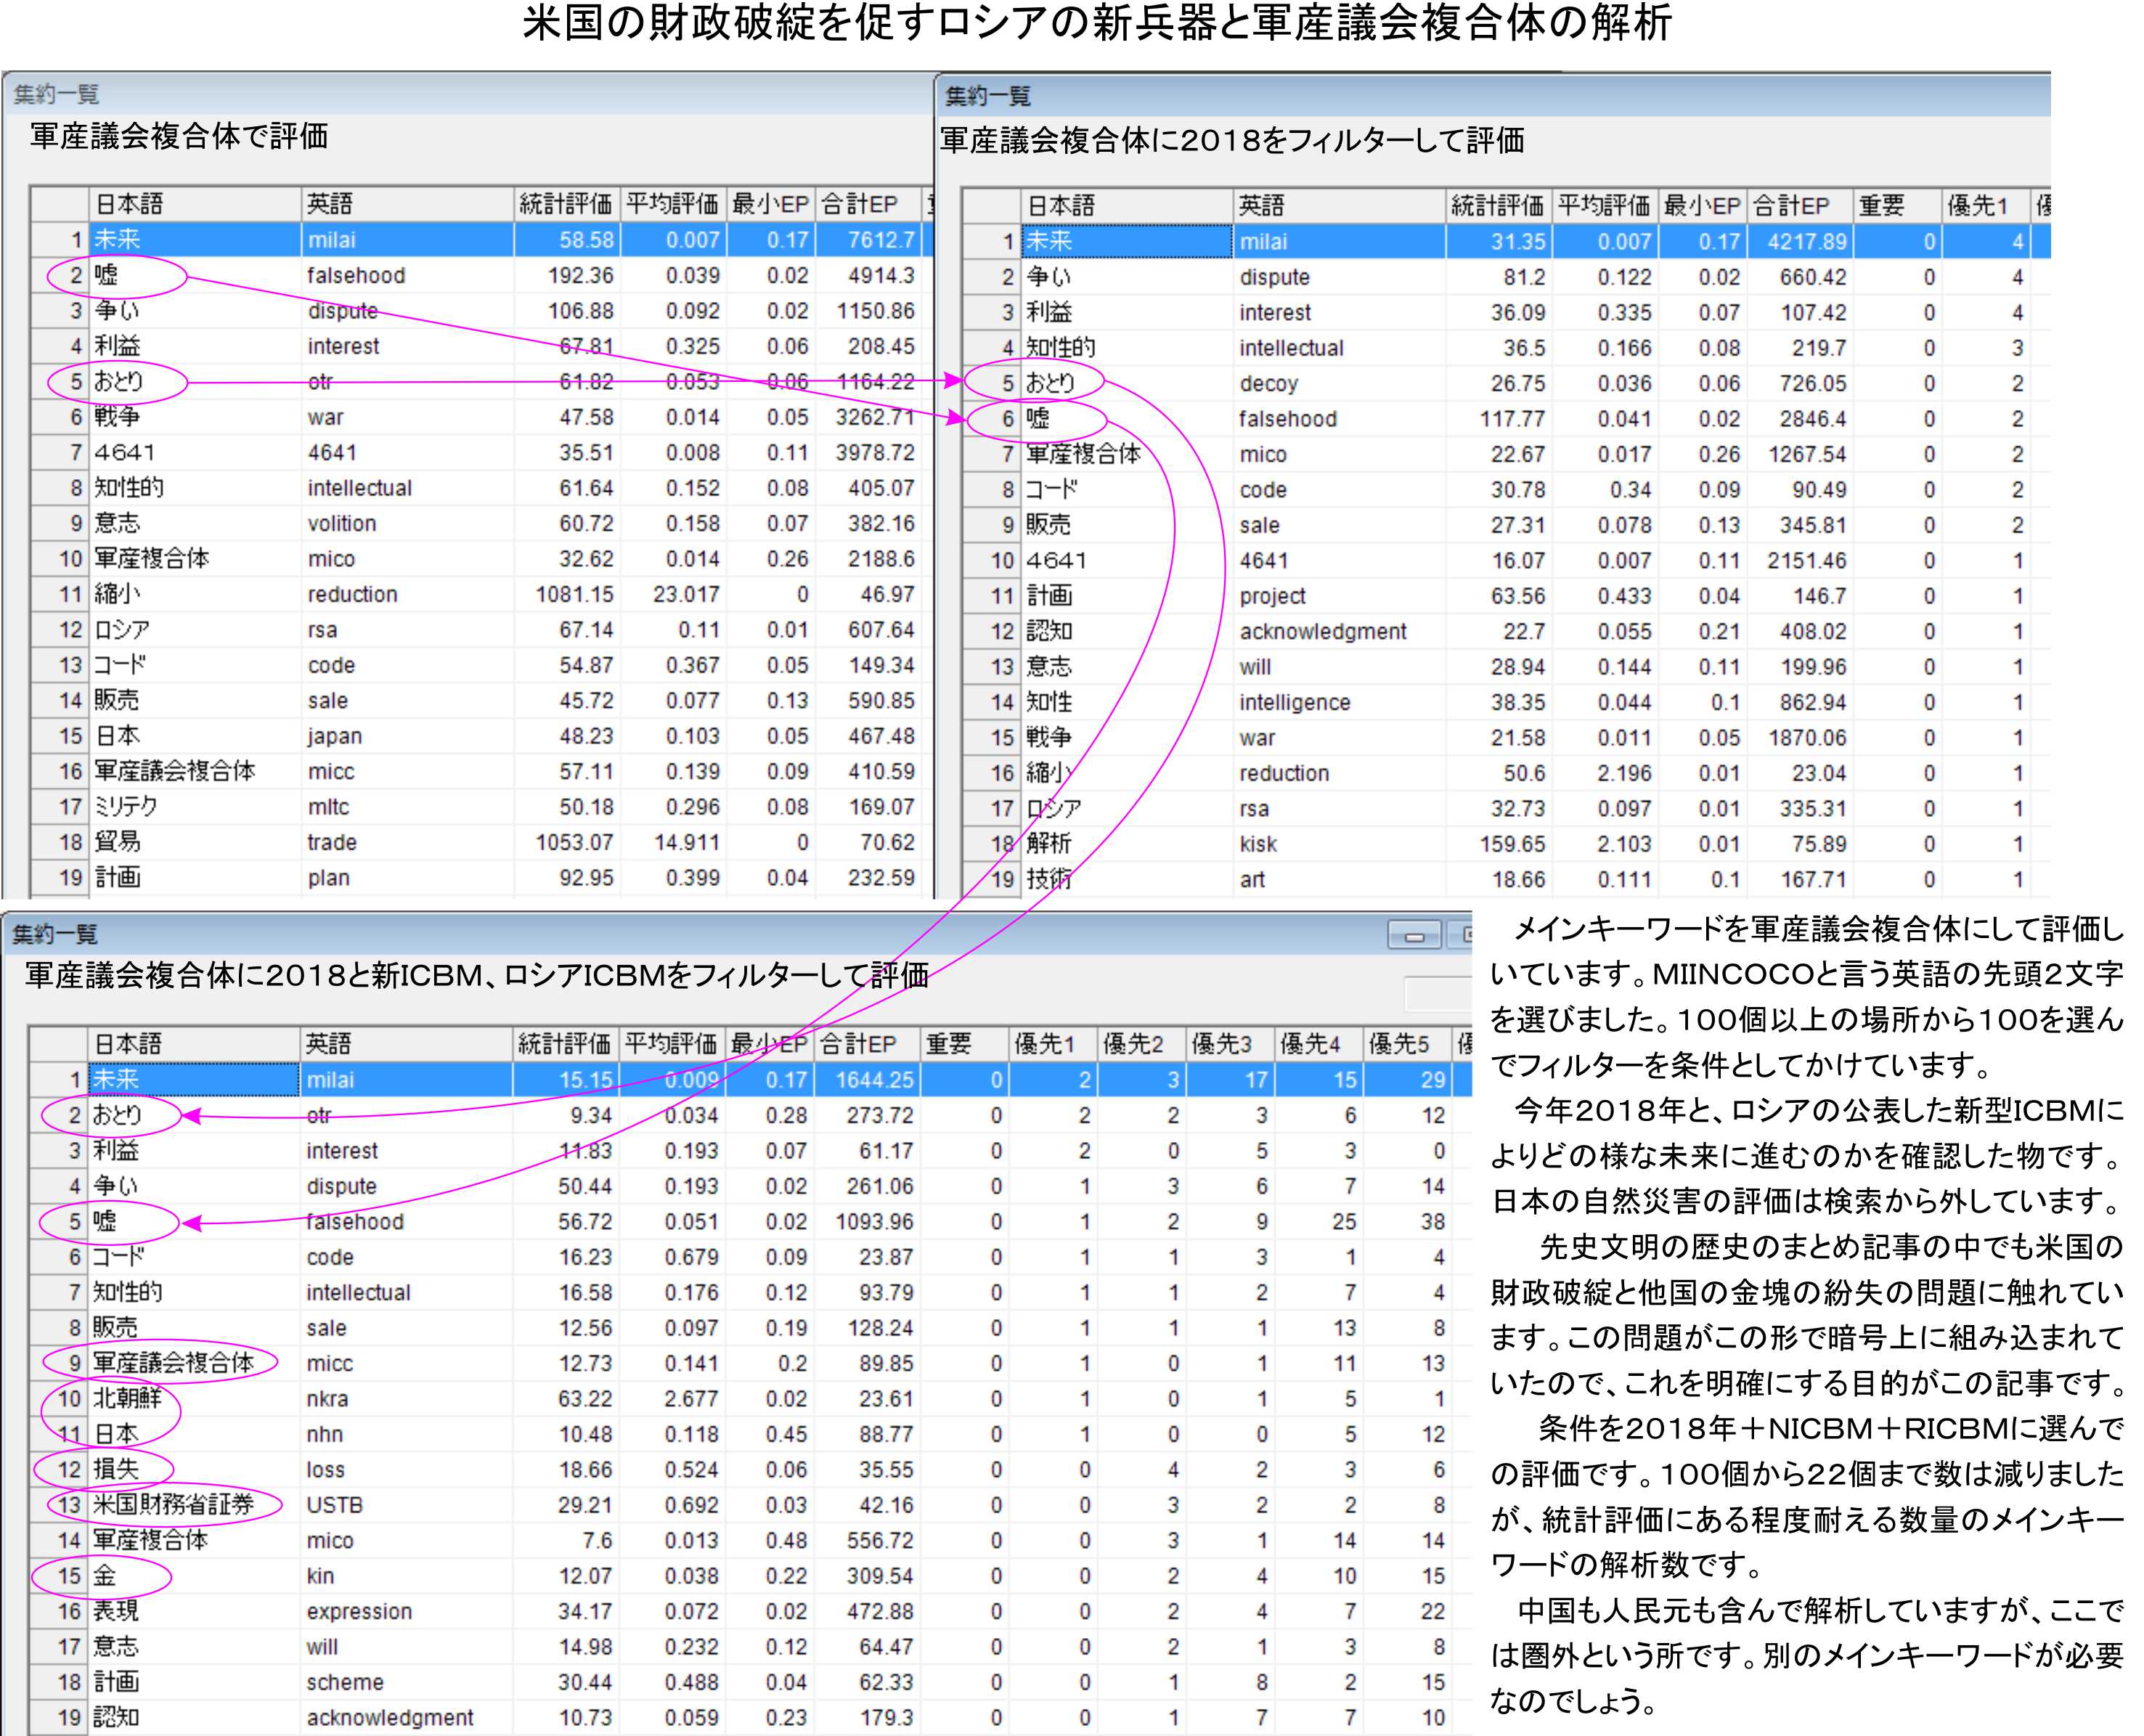Viewport: 2144px width, 1736px height.
Task: Select 'project' 計画 row in top-right table
Action: tap(1506, 597)
